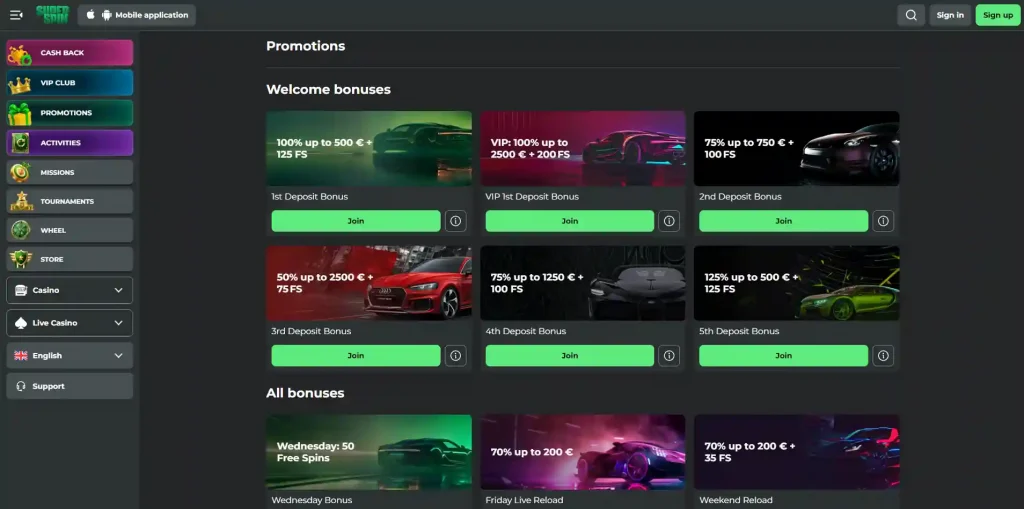Click the Live Casino spade icon
This screenshot has width=1024, height=509.
[21, 323]
